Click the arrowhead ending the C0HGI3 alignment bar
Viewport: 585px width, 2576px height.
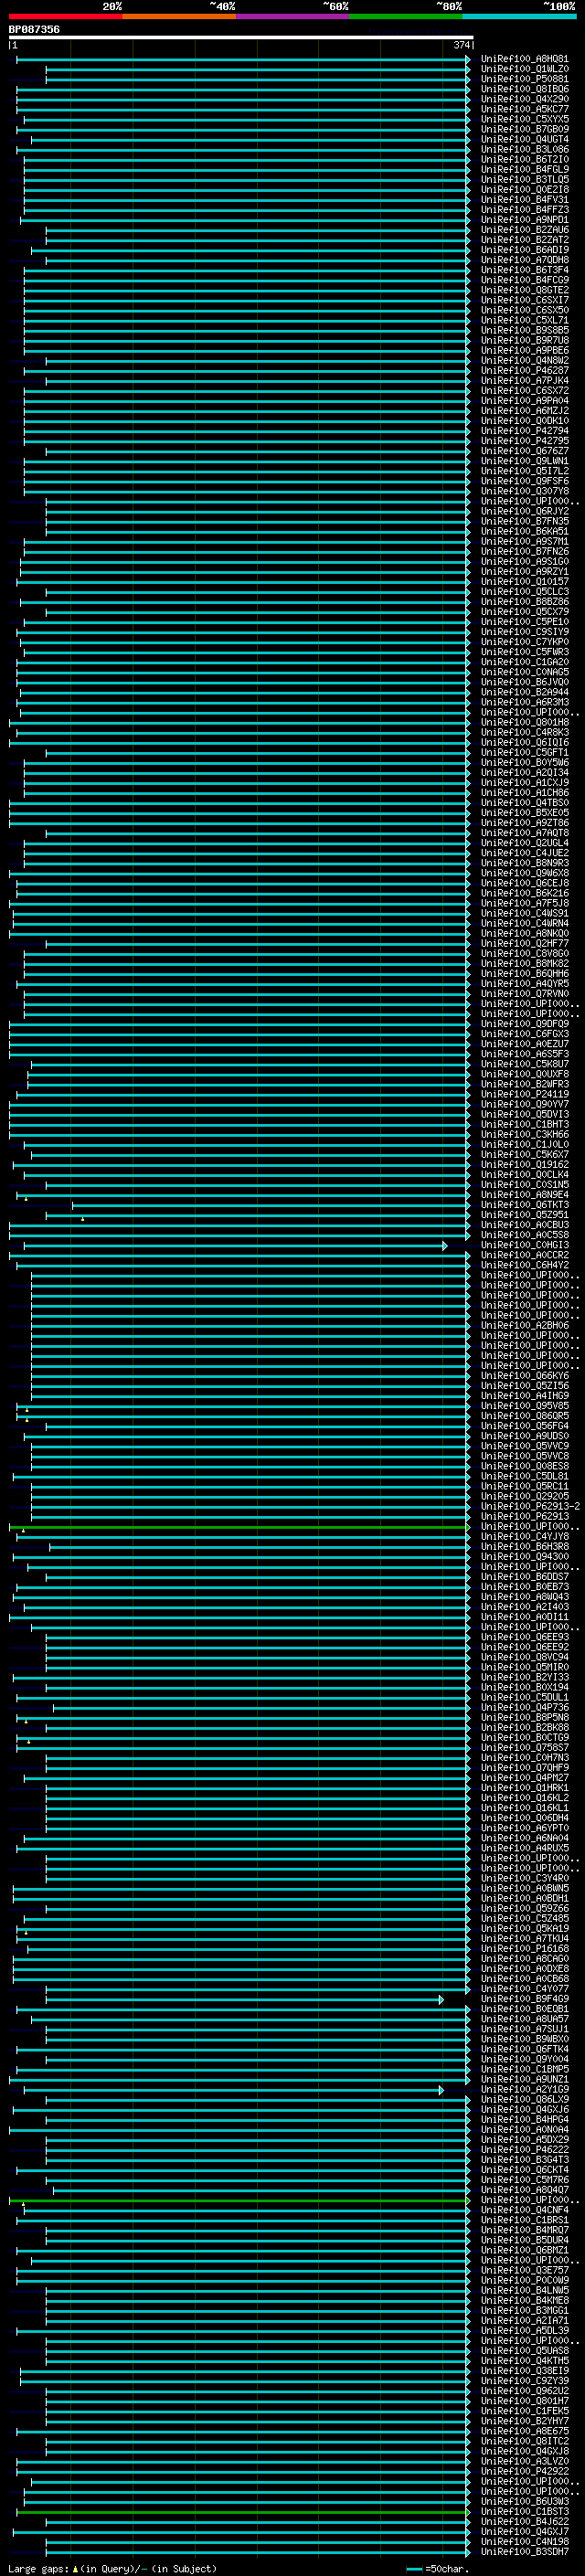pos(445,1245)
